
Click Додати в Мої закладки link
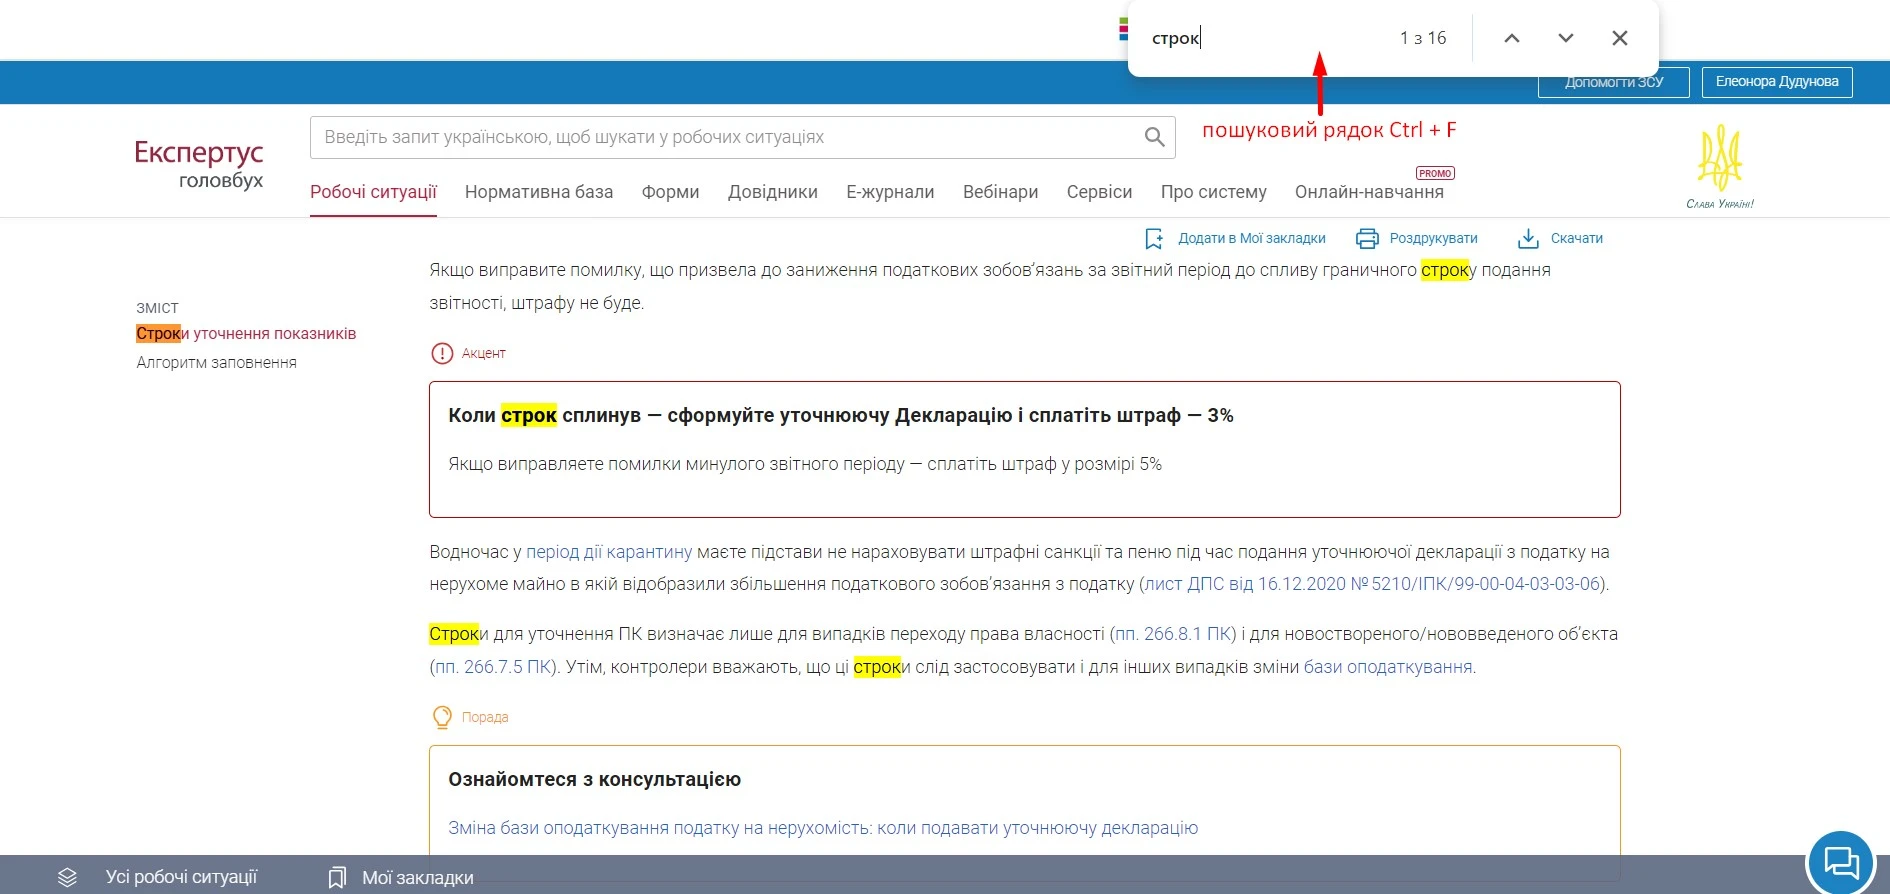point(1251,238)
